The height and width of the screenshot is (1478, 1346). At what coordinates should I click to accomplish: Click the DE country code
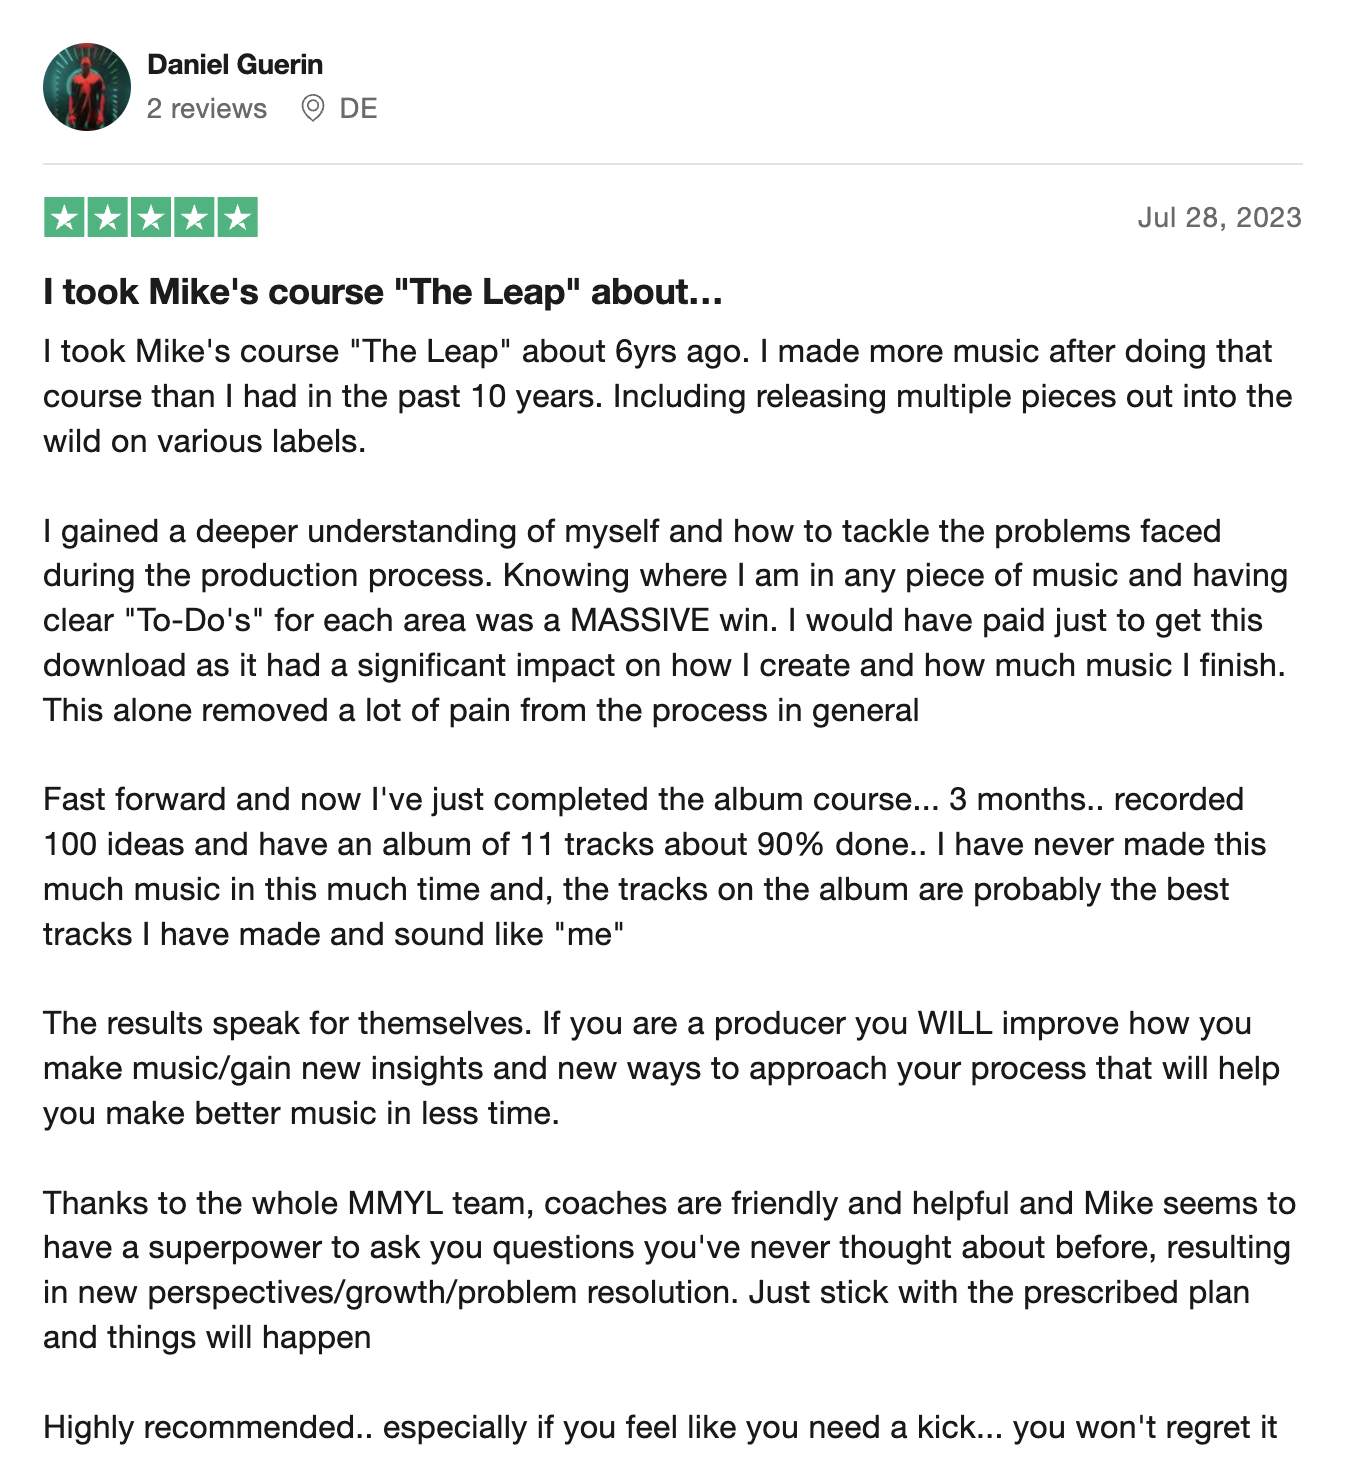(358, 109)
